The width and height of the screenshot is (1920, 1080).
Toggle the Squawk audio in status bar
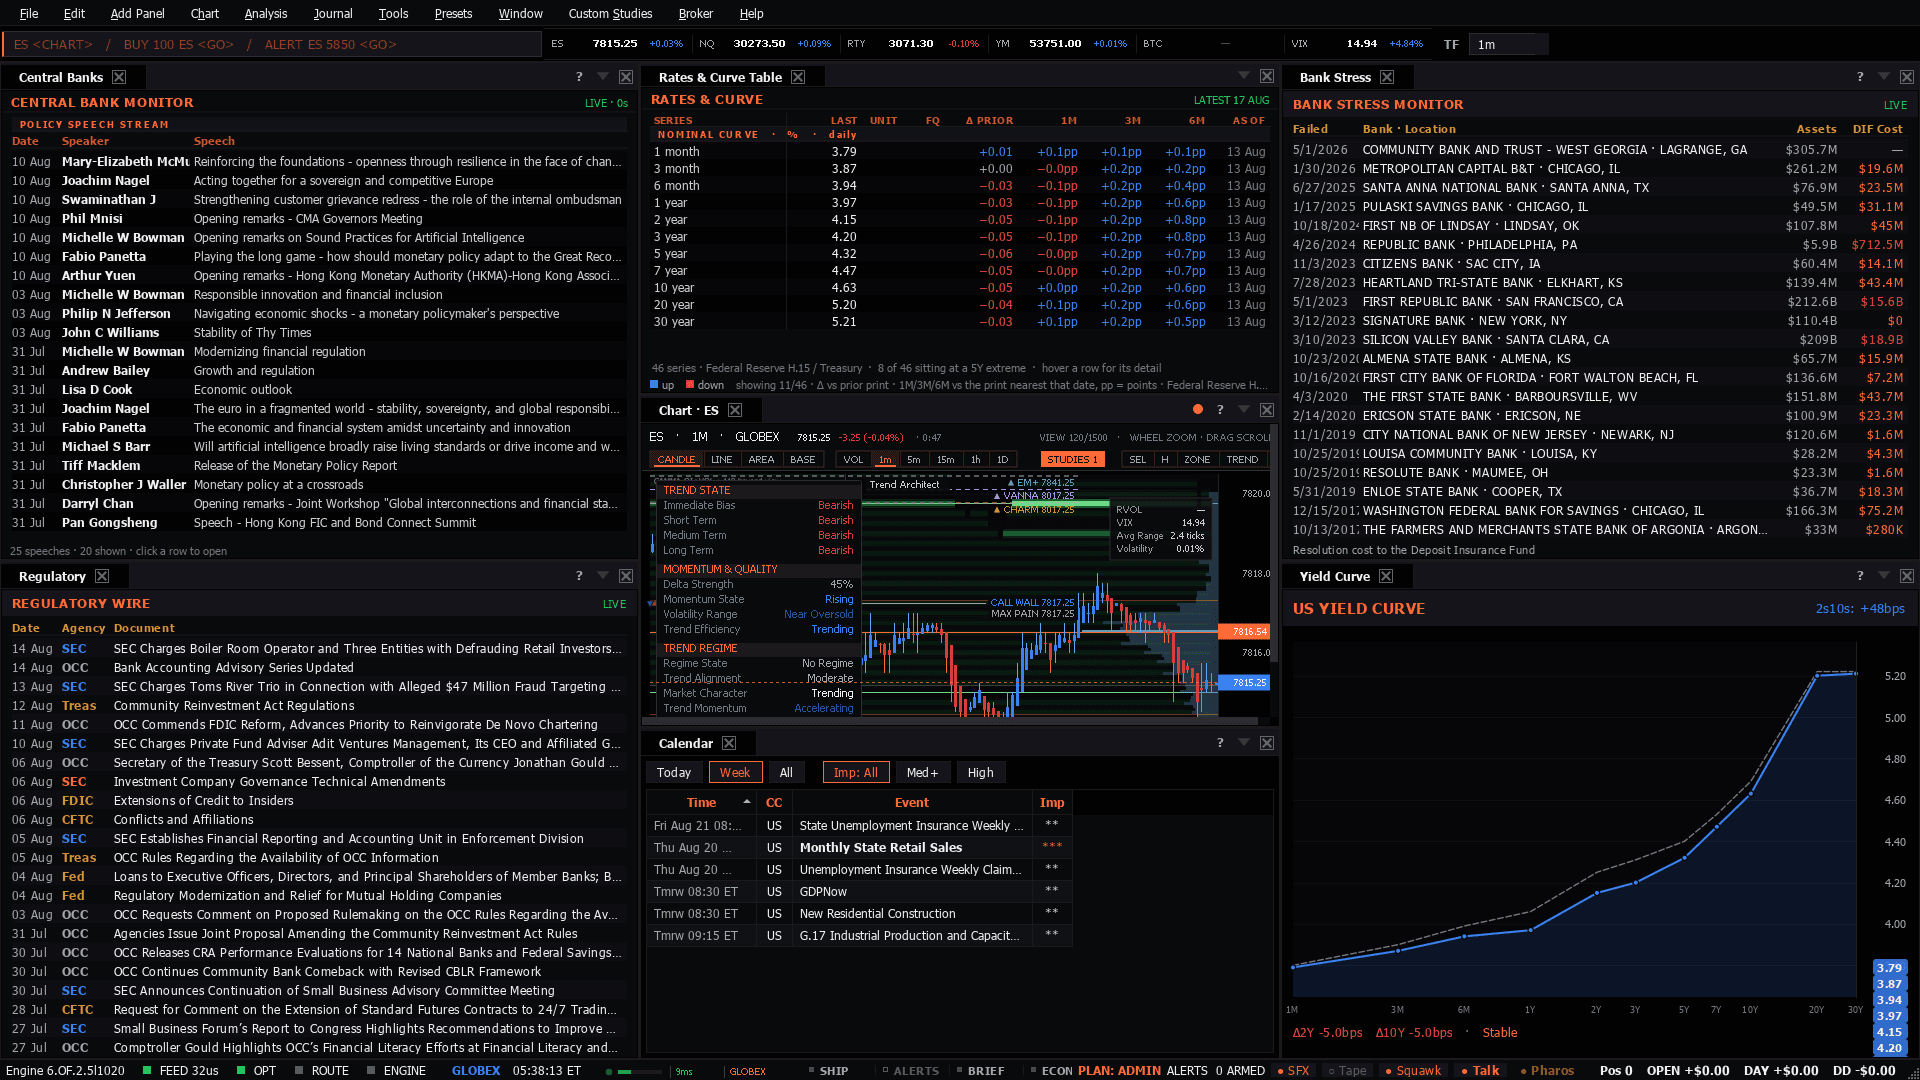coord(1412,1070)
